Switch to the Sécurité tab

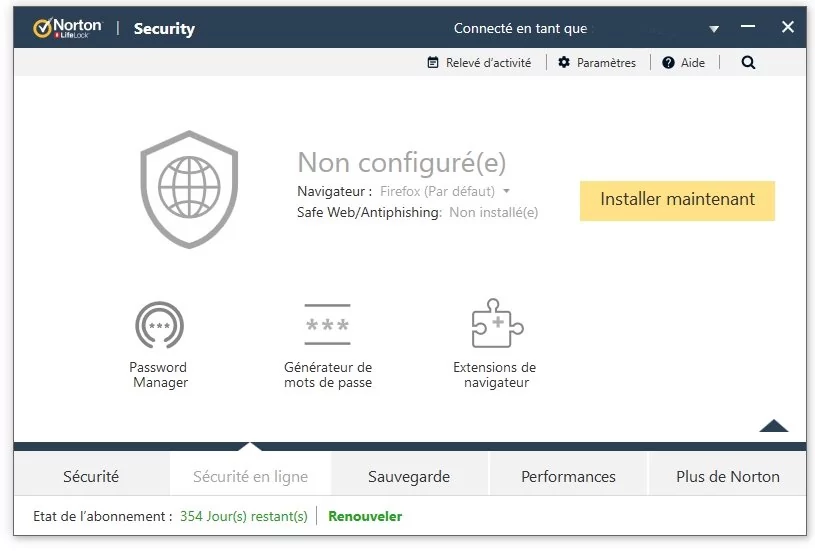(x=91, y=476)
